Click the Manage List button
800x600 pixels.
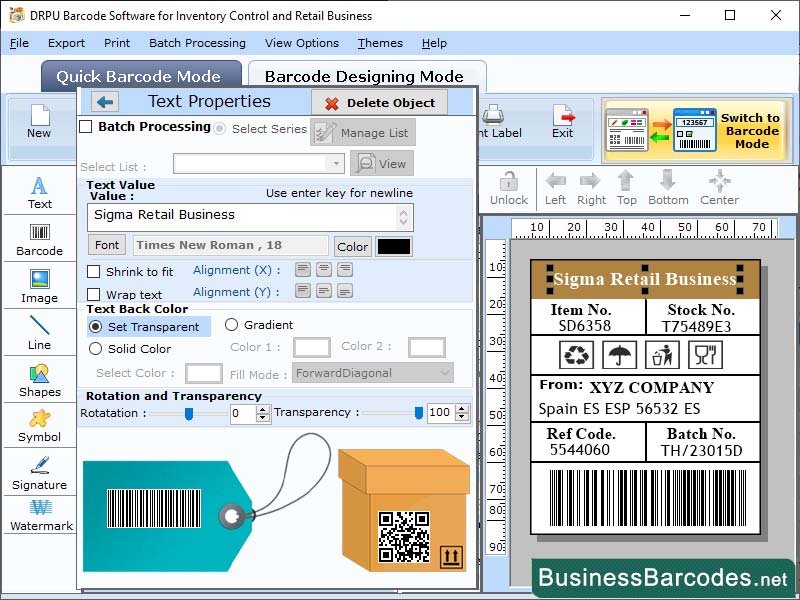[362, 132]
